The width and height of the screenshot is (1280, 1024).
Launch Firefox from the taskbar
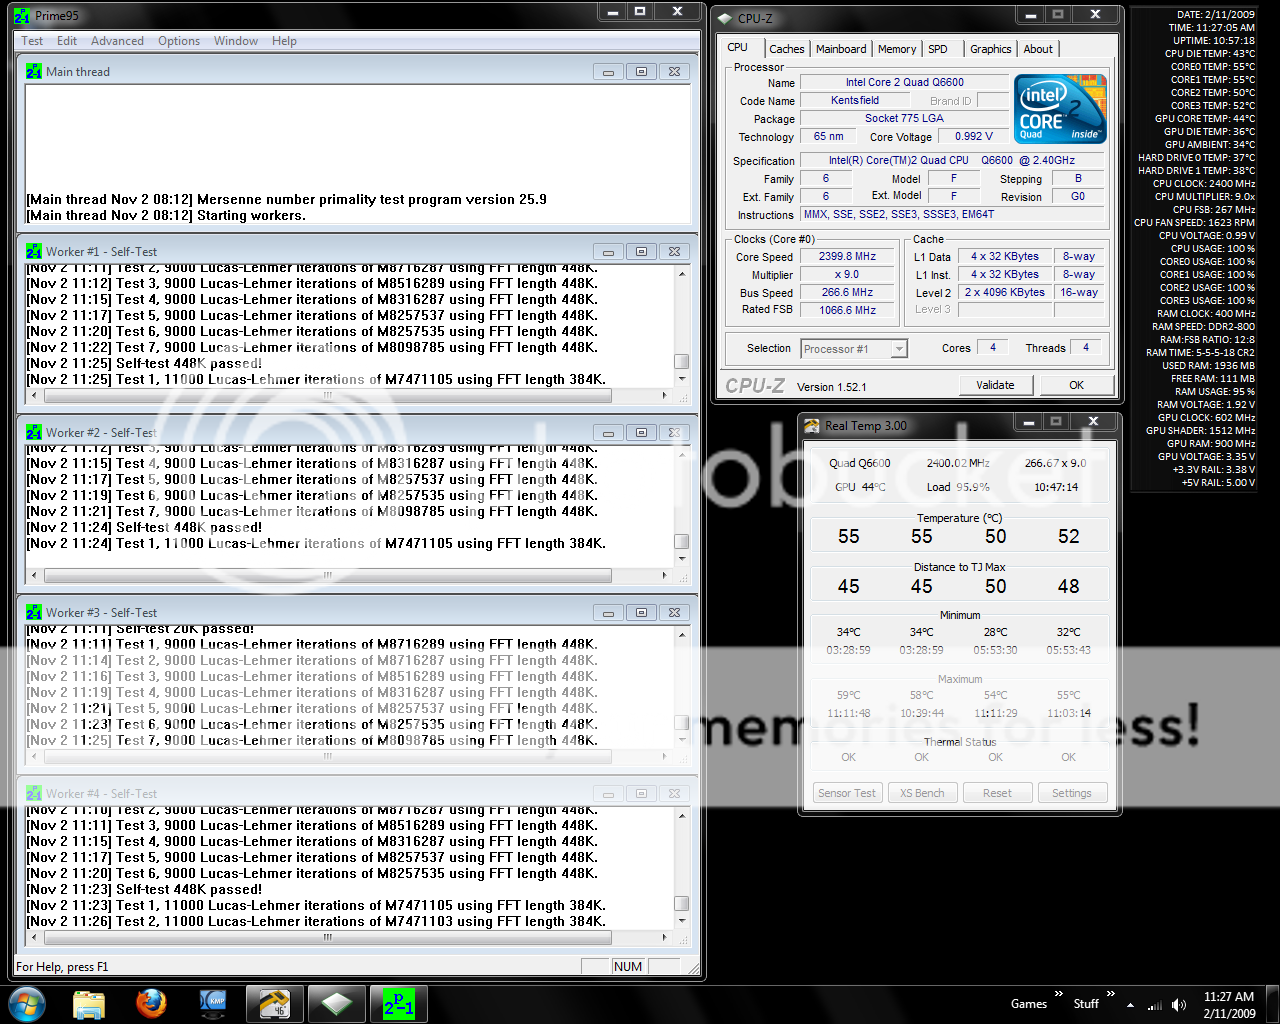(x=151, y=1003)
